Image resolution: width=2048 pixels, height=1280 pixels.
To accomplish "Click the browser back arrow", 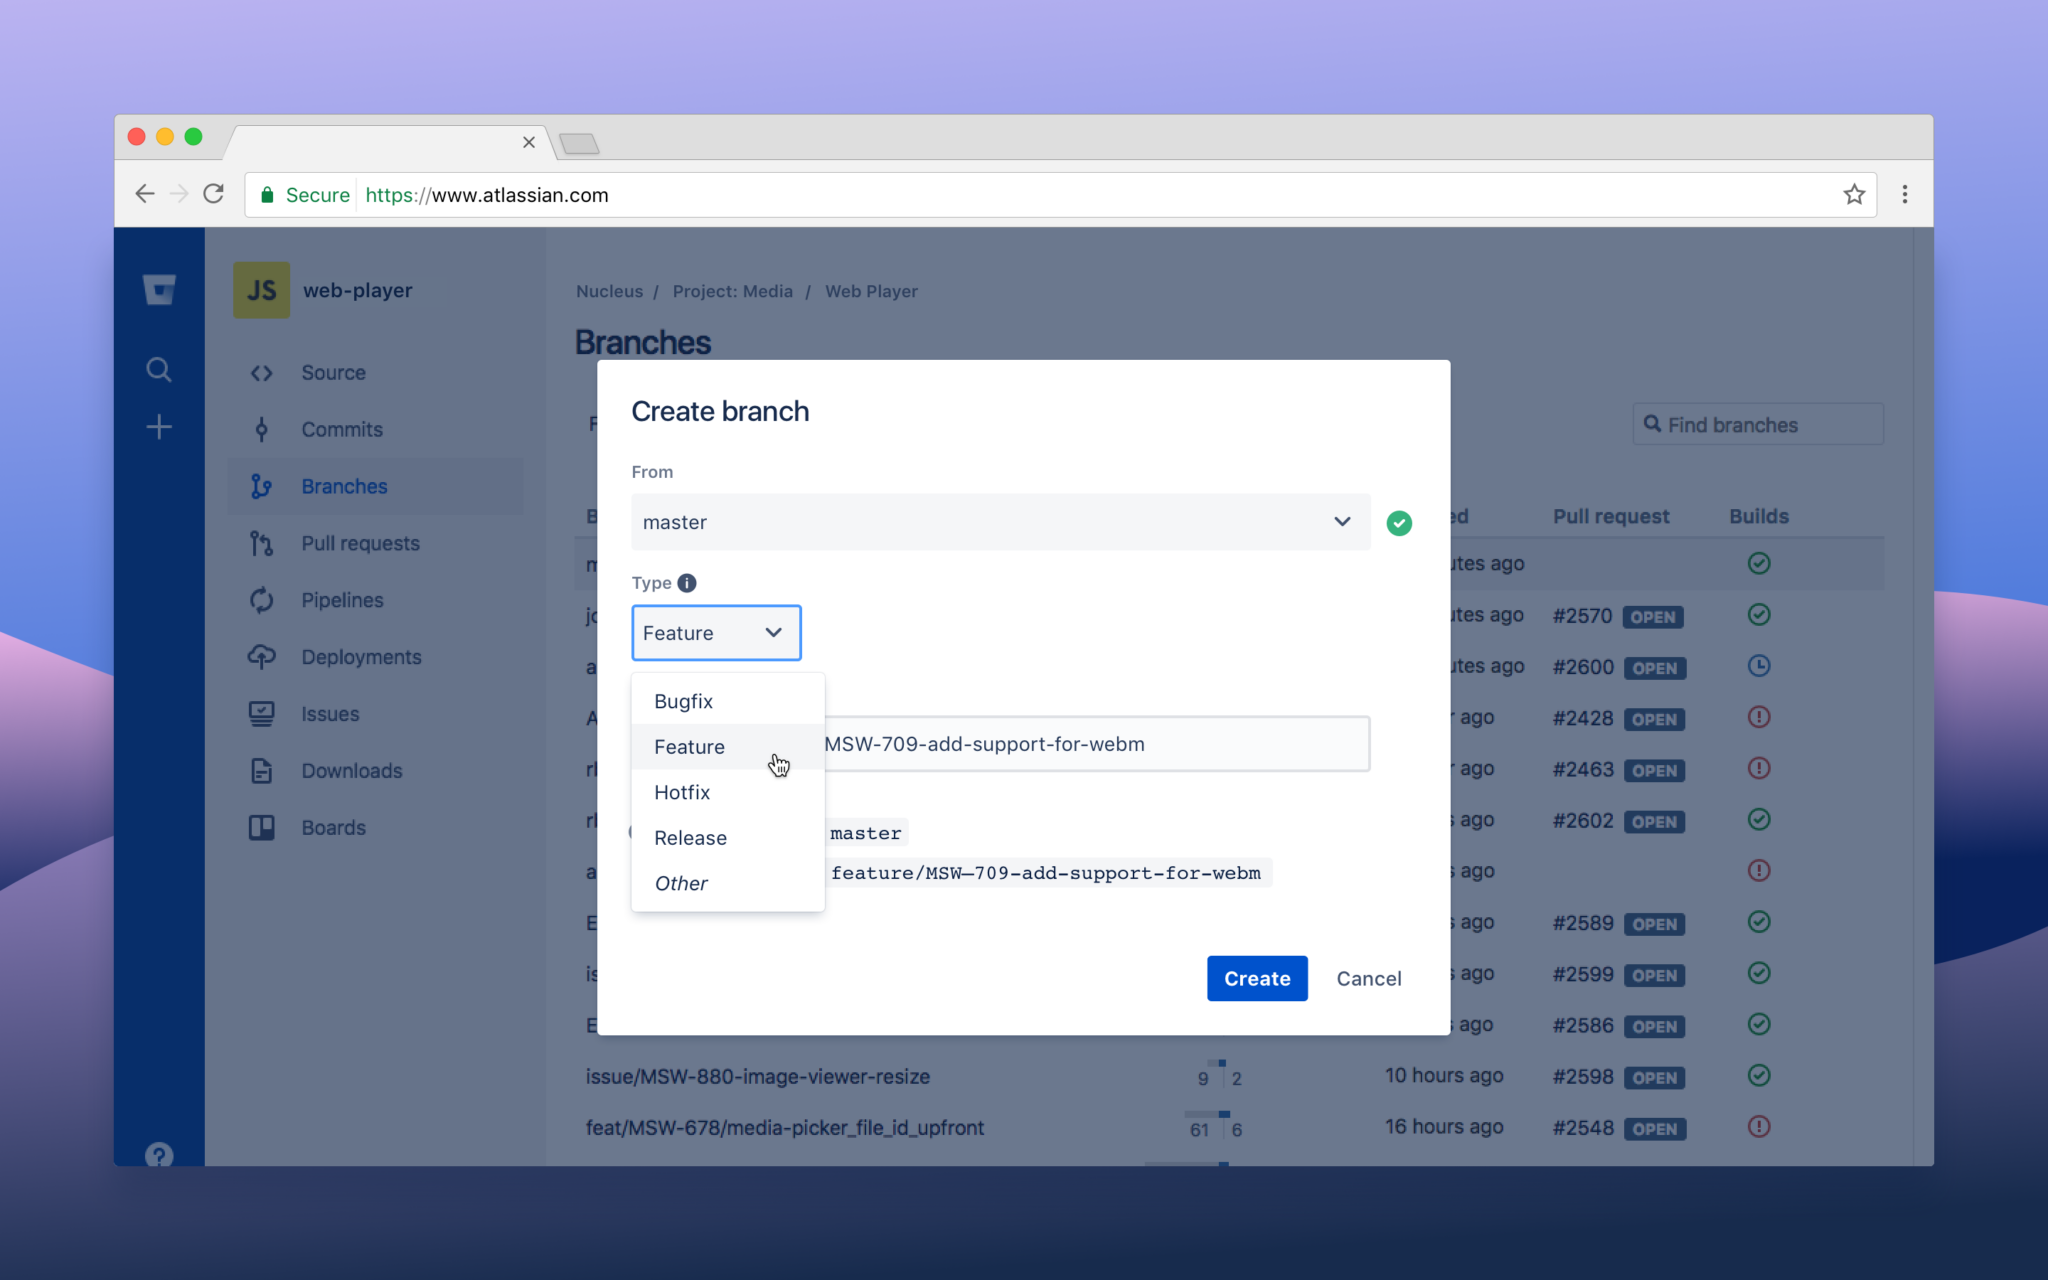I will [x=145, y=194].
